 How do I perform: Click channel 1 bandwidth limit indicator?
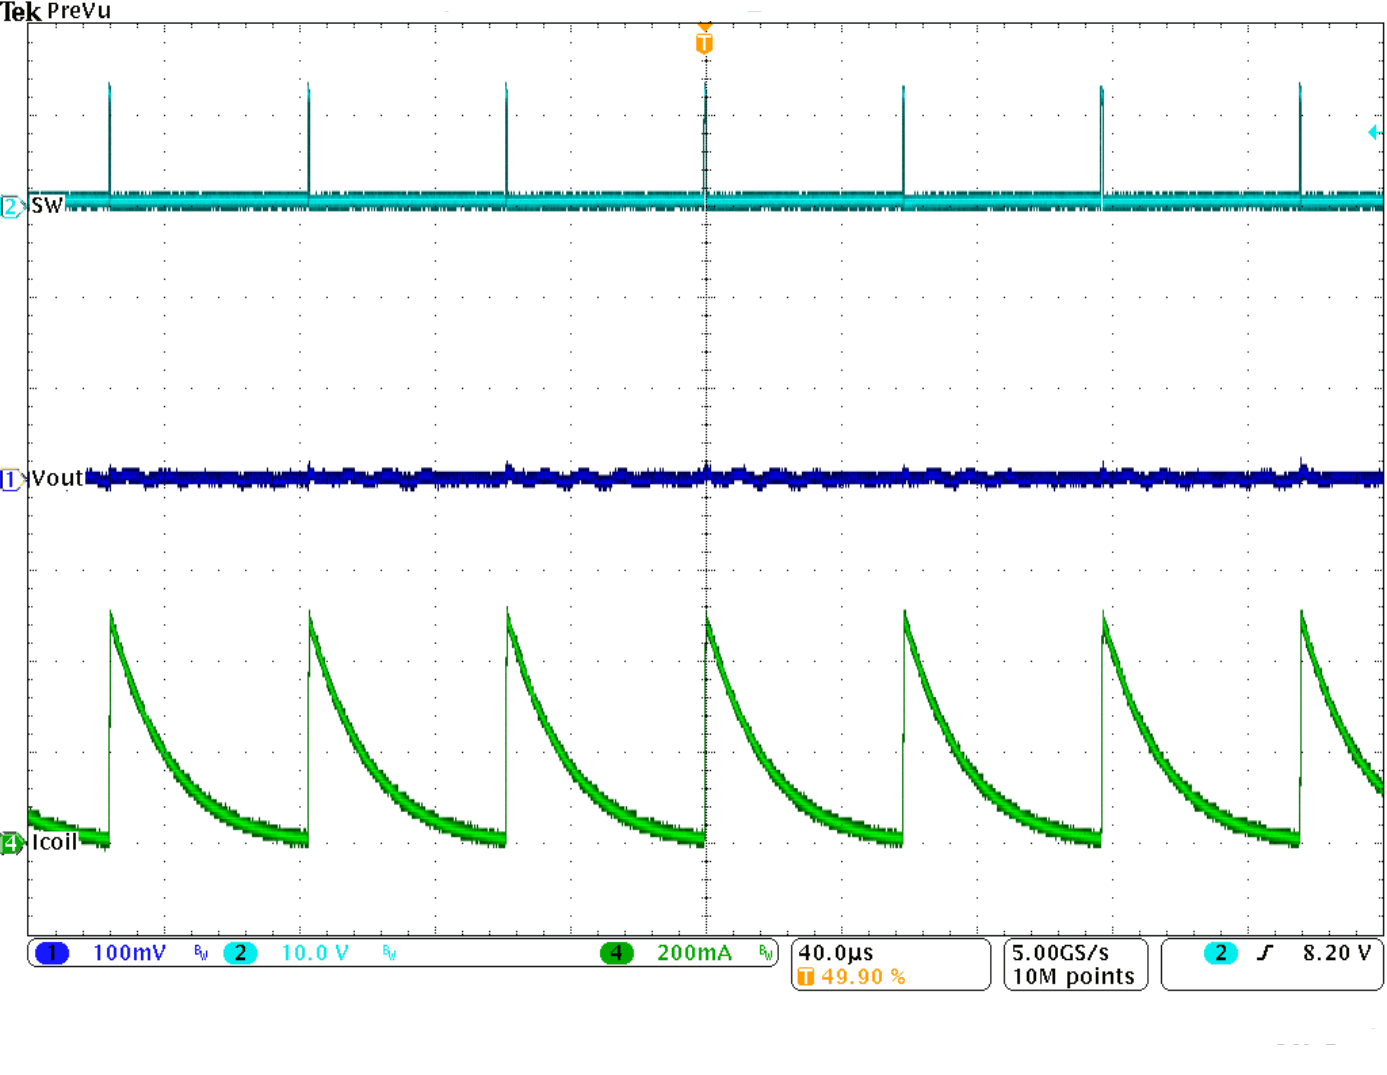click(201, 953)
